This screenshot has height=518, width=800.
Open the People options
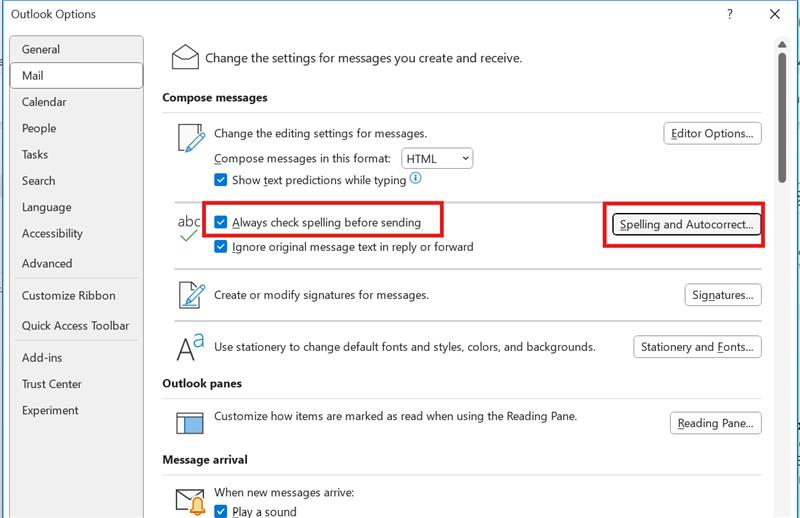[x=77, y=128]
